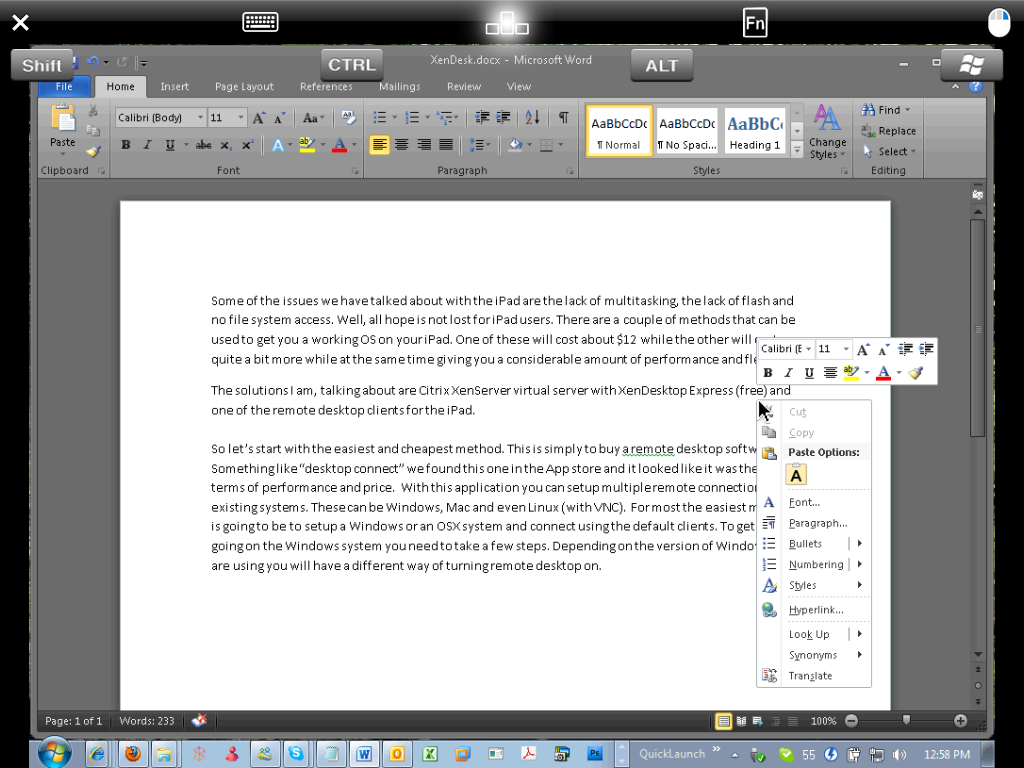Open the Line Spacing dropdown
This screenshot has width=1024, height=768.
point(480,144)
